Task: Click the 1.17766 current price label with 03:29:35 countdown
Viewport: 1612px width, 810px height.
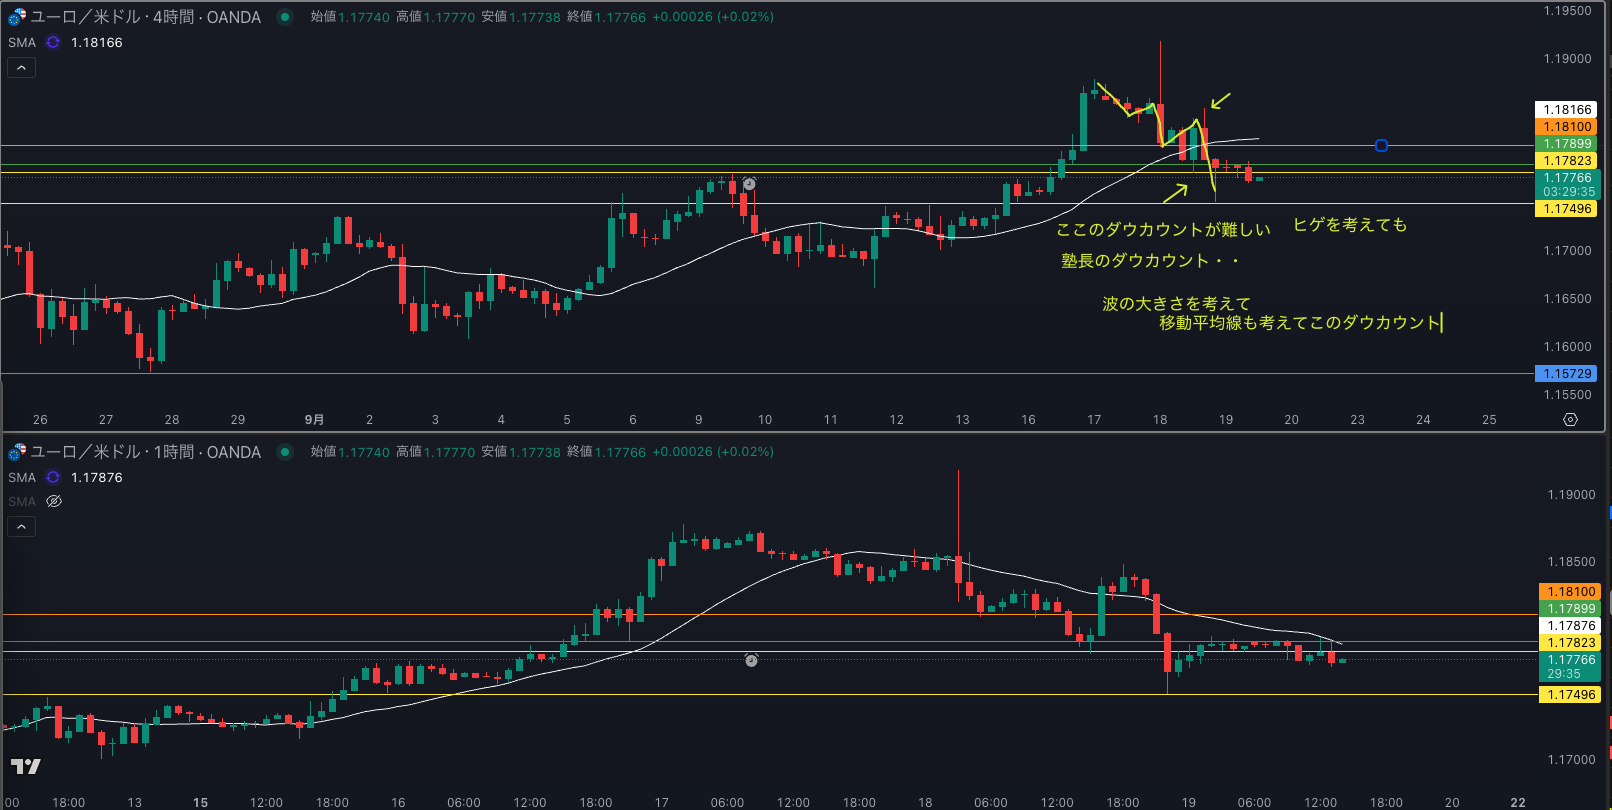Action: 1568,185
